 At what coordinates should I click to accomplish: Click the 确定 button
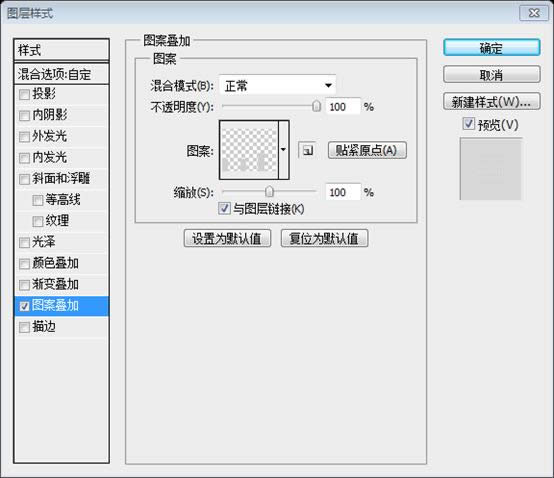491,48
